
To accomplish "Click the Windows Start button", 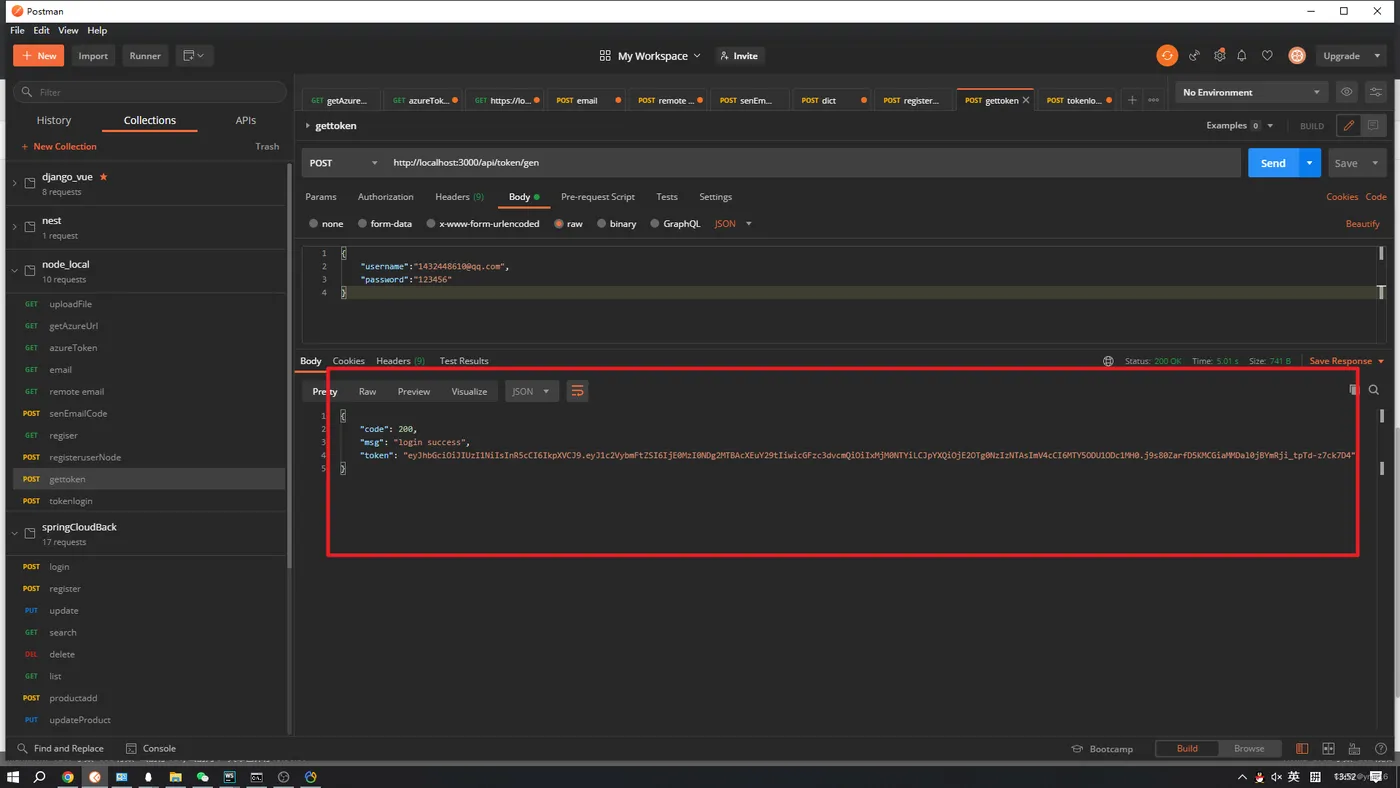I will (x=13, y=777).
